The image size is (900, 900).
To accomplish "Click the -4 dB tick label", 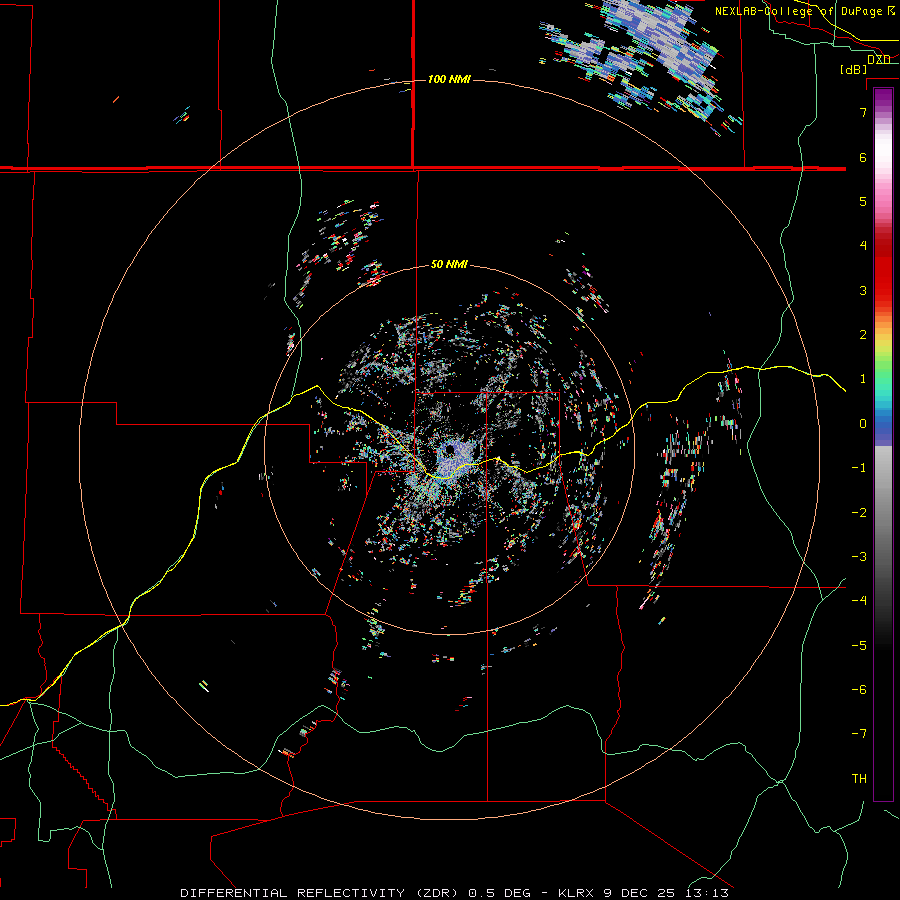I will click(x=859, y=601).
